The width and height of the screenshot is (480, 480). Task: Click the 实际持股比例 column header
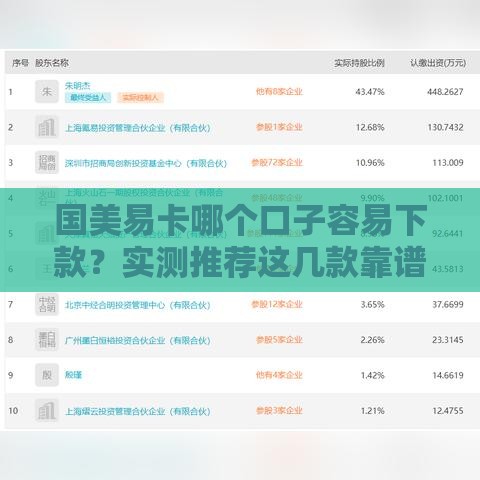click(x=359, y=63)
